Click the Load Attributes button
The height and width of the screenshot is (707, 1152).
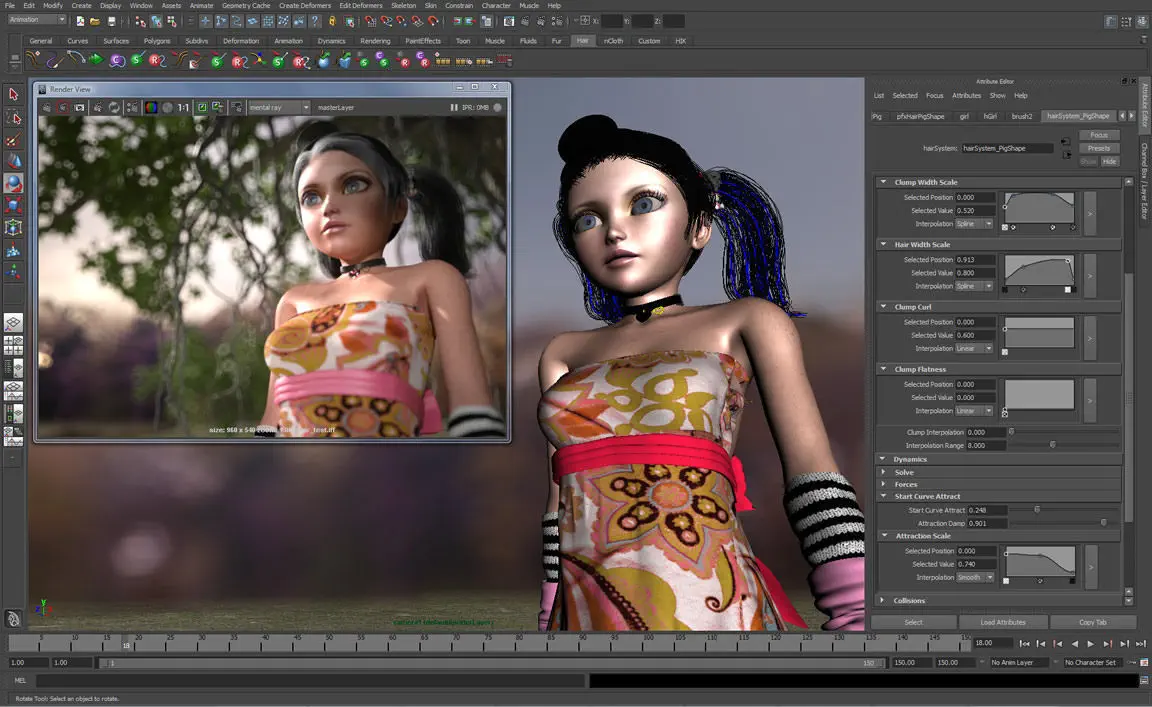tap(1004, 622)
